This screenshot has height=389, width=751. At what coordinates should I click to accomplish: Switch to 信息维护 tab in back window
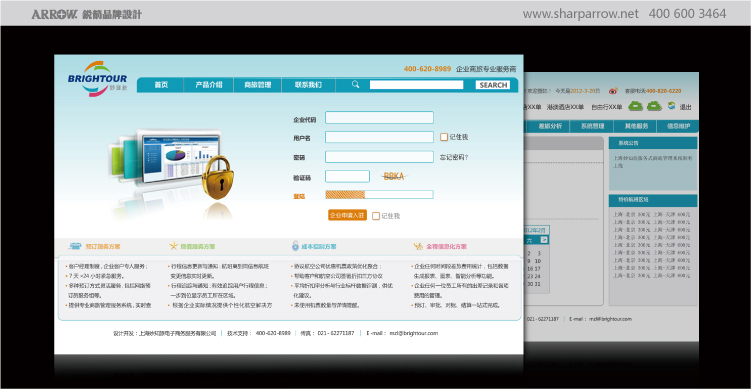coord(678,126)
